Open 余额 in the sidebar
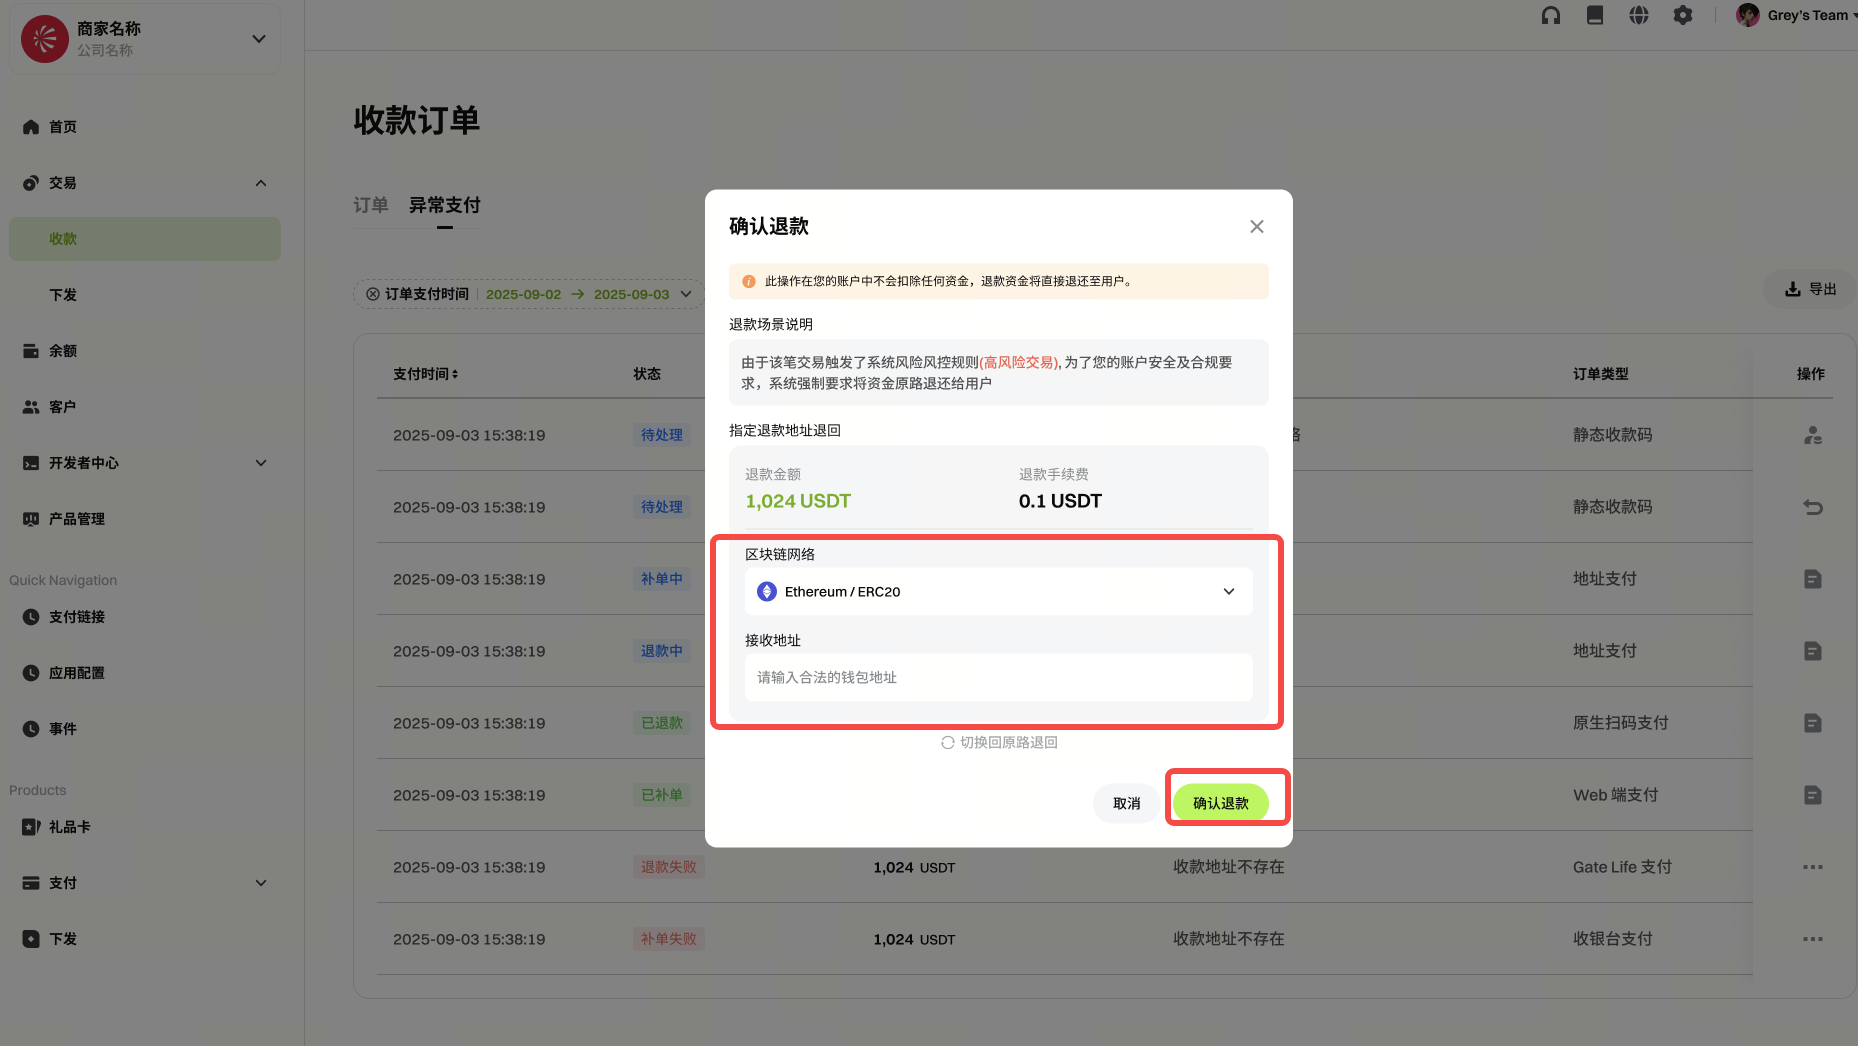1858x1046 pixels. (63, 351)
